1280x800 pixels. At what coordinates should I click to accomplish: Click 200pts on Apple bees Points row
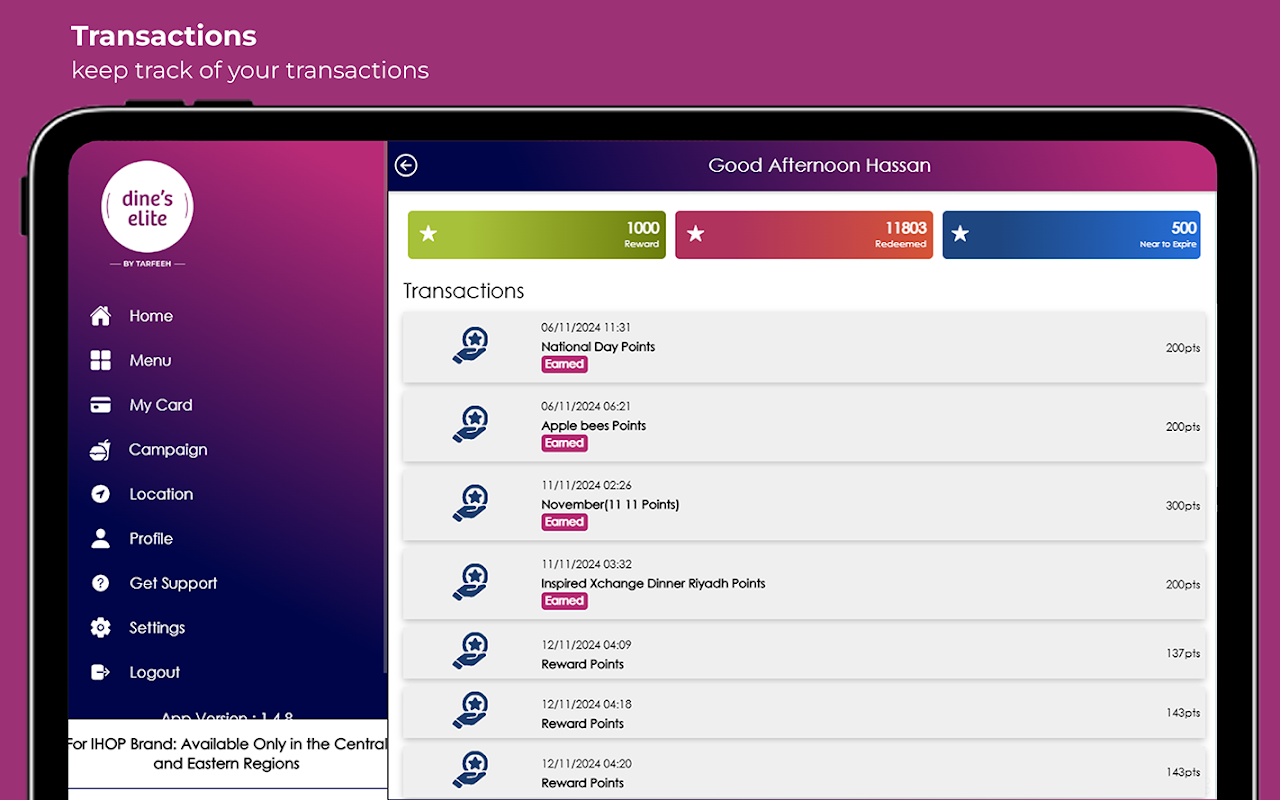click(x=1183, y=427)
